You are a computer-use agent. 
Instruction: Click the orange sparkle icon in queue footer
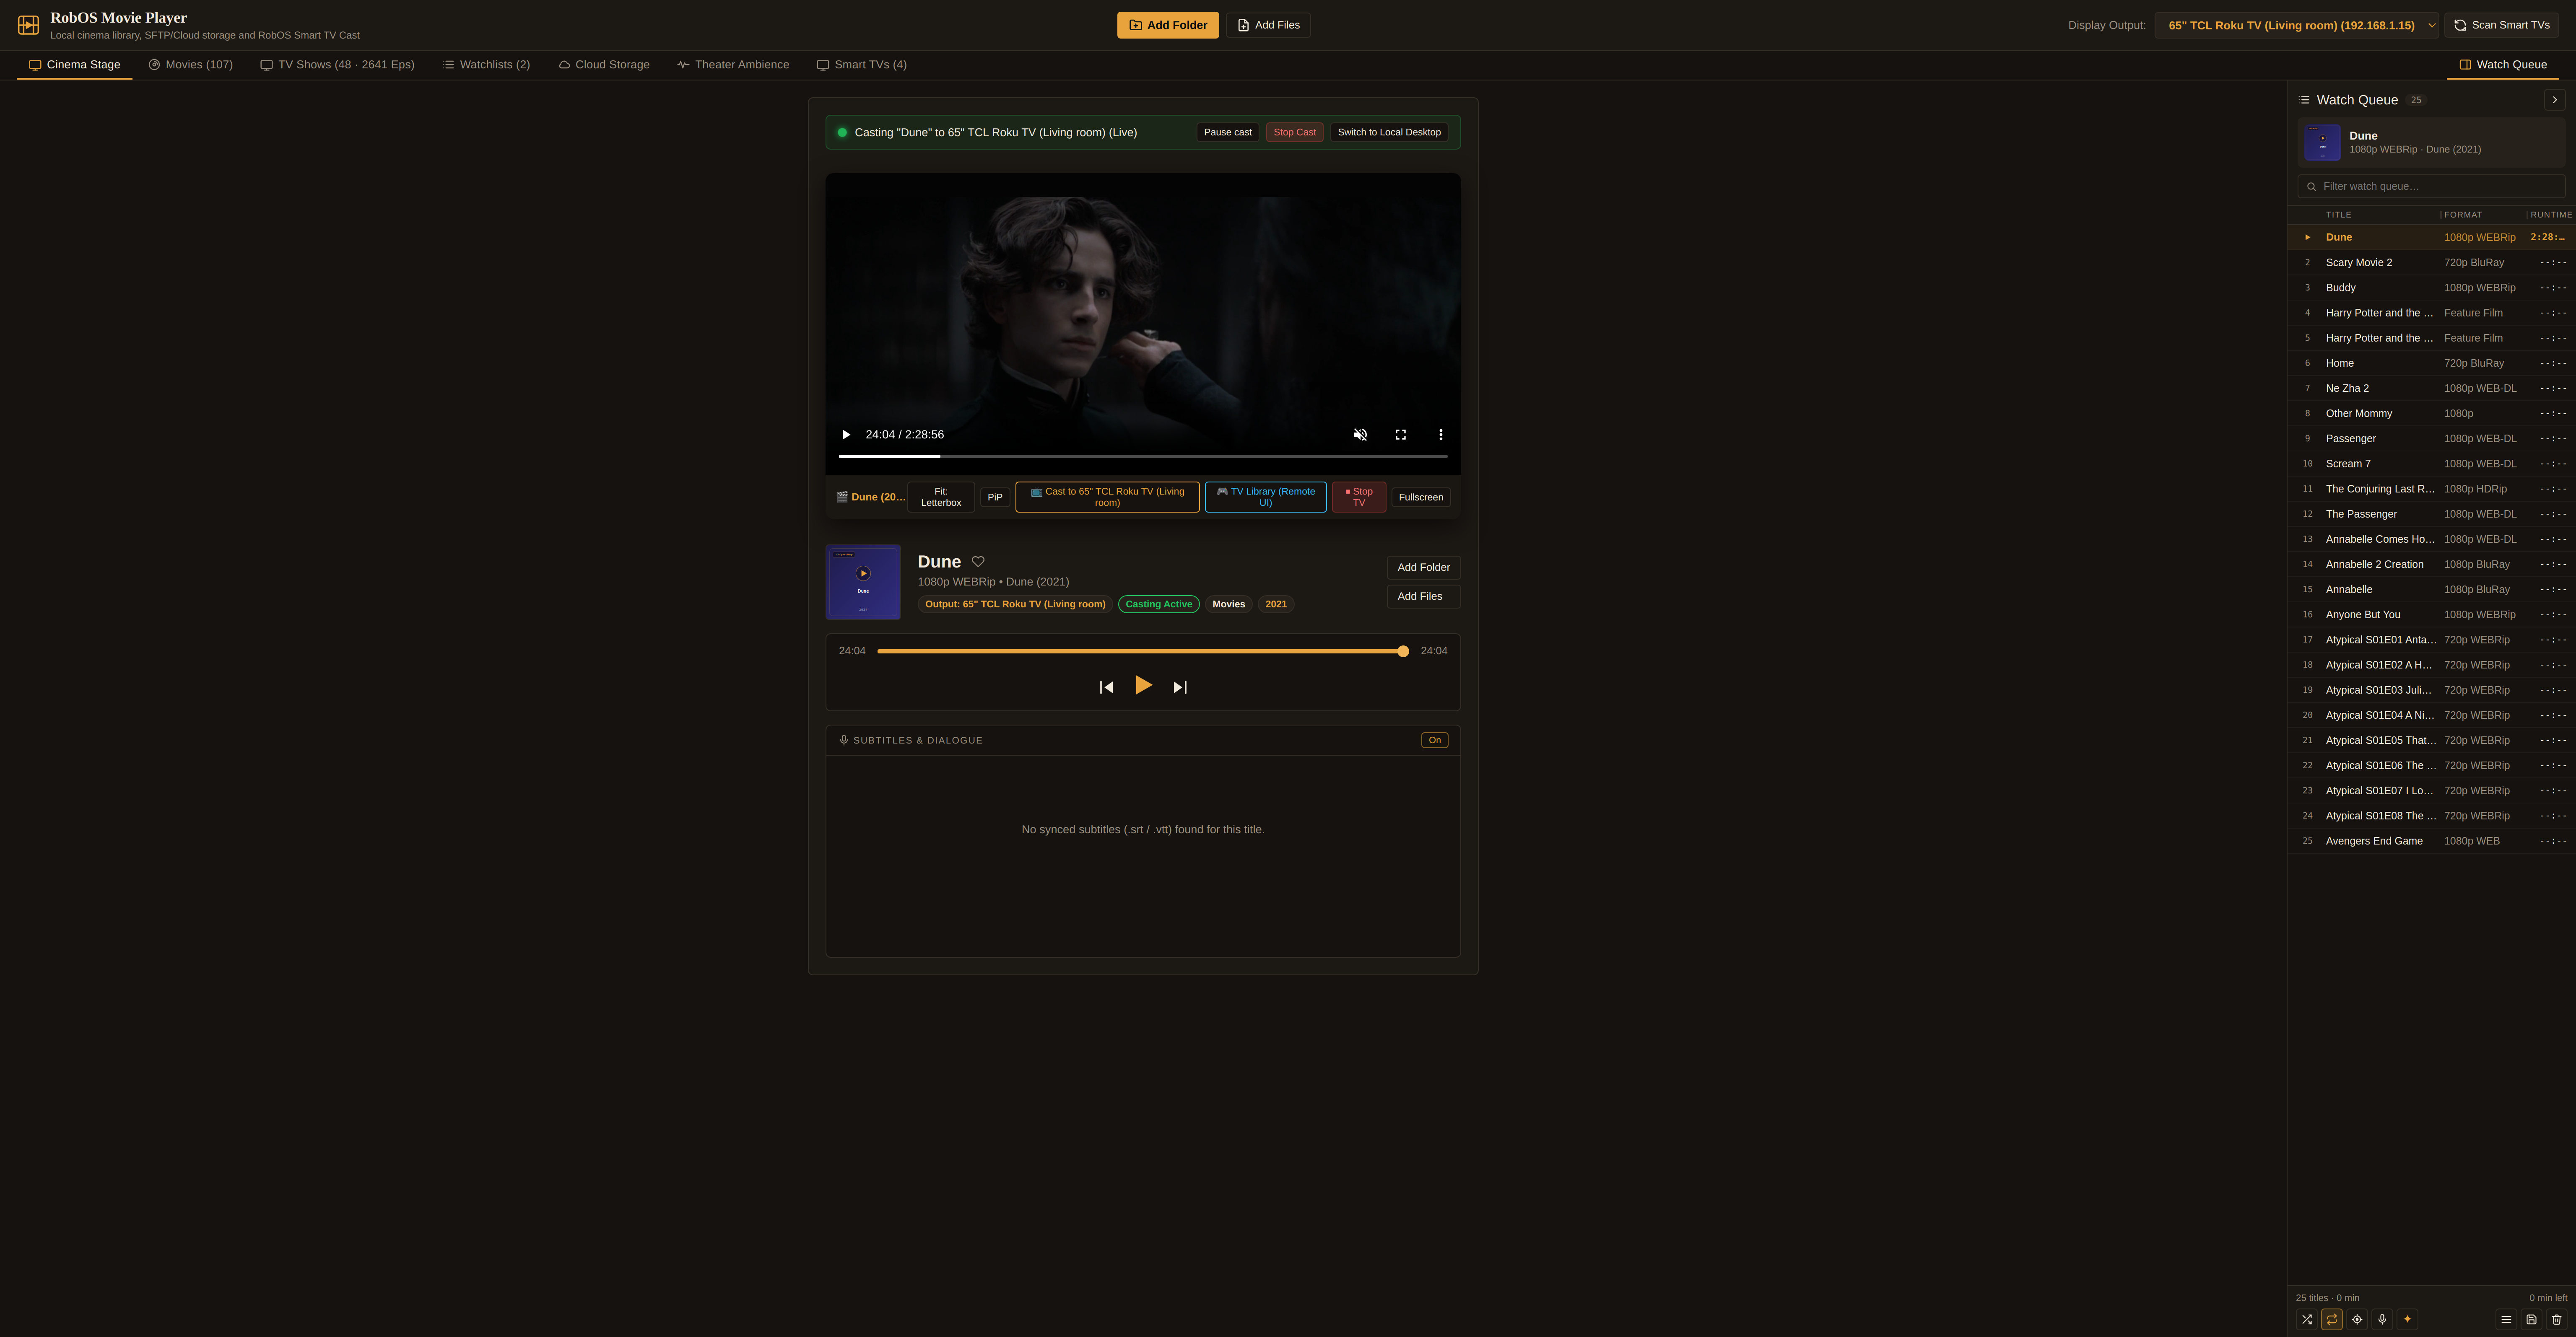pyautogui.click(x=2407, y=1319)
